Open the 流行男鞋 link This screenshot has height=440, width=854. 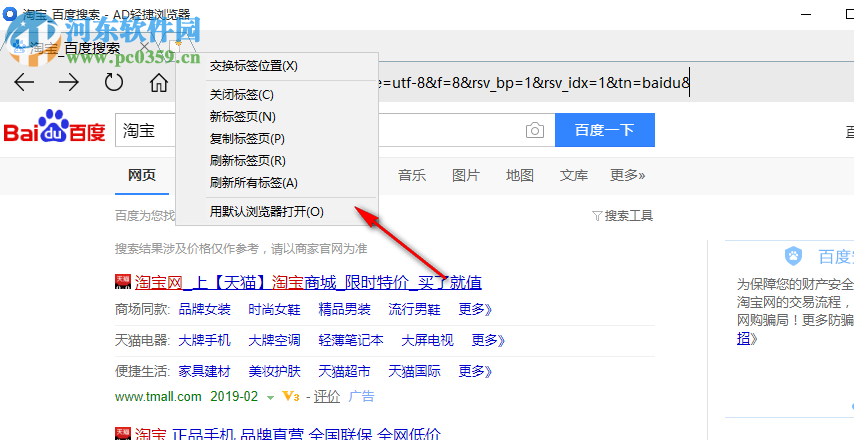pyautogui.click(x=414, y=310)
